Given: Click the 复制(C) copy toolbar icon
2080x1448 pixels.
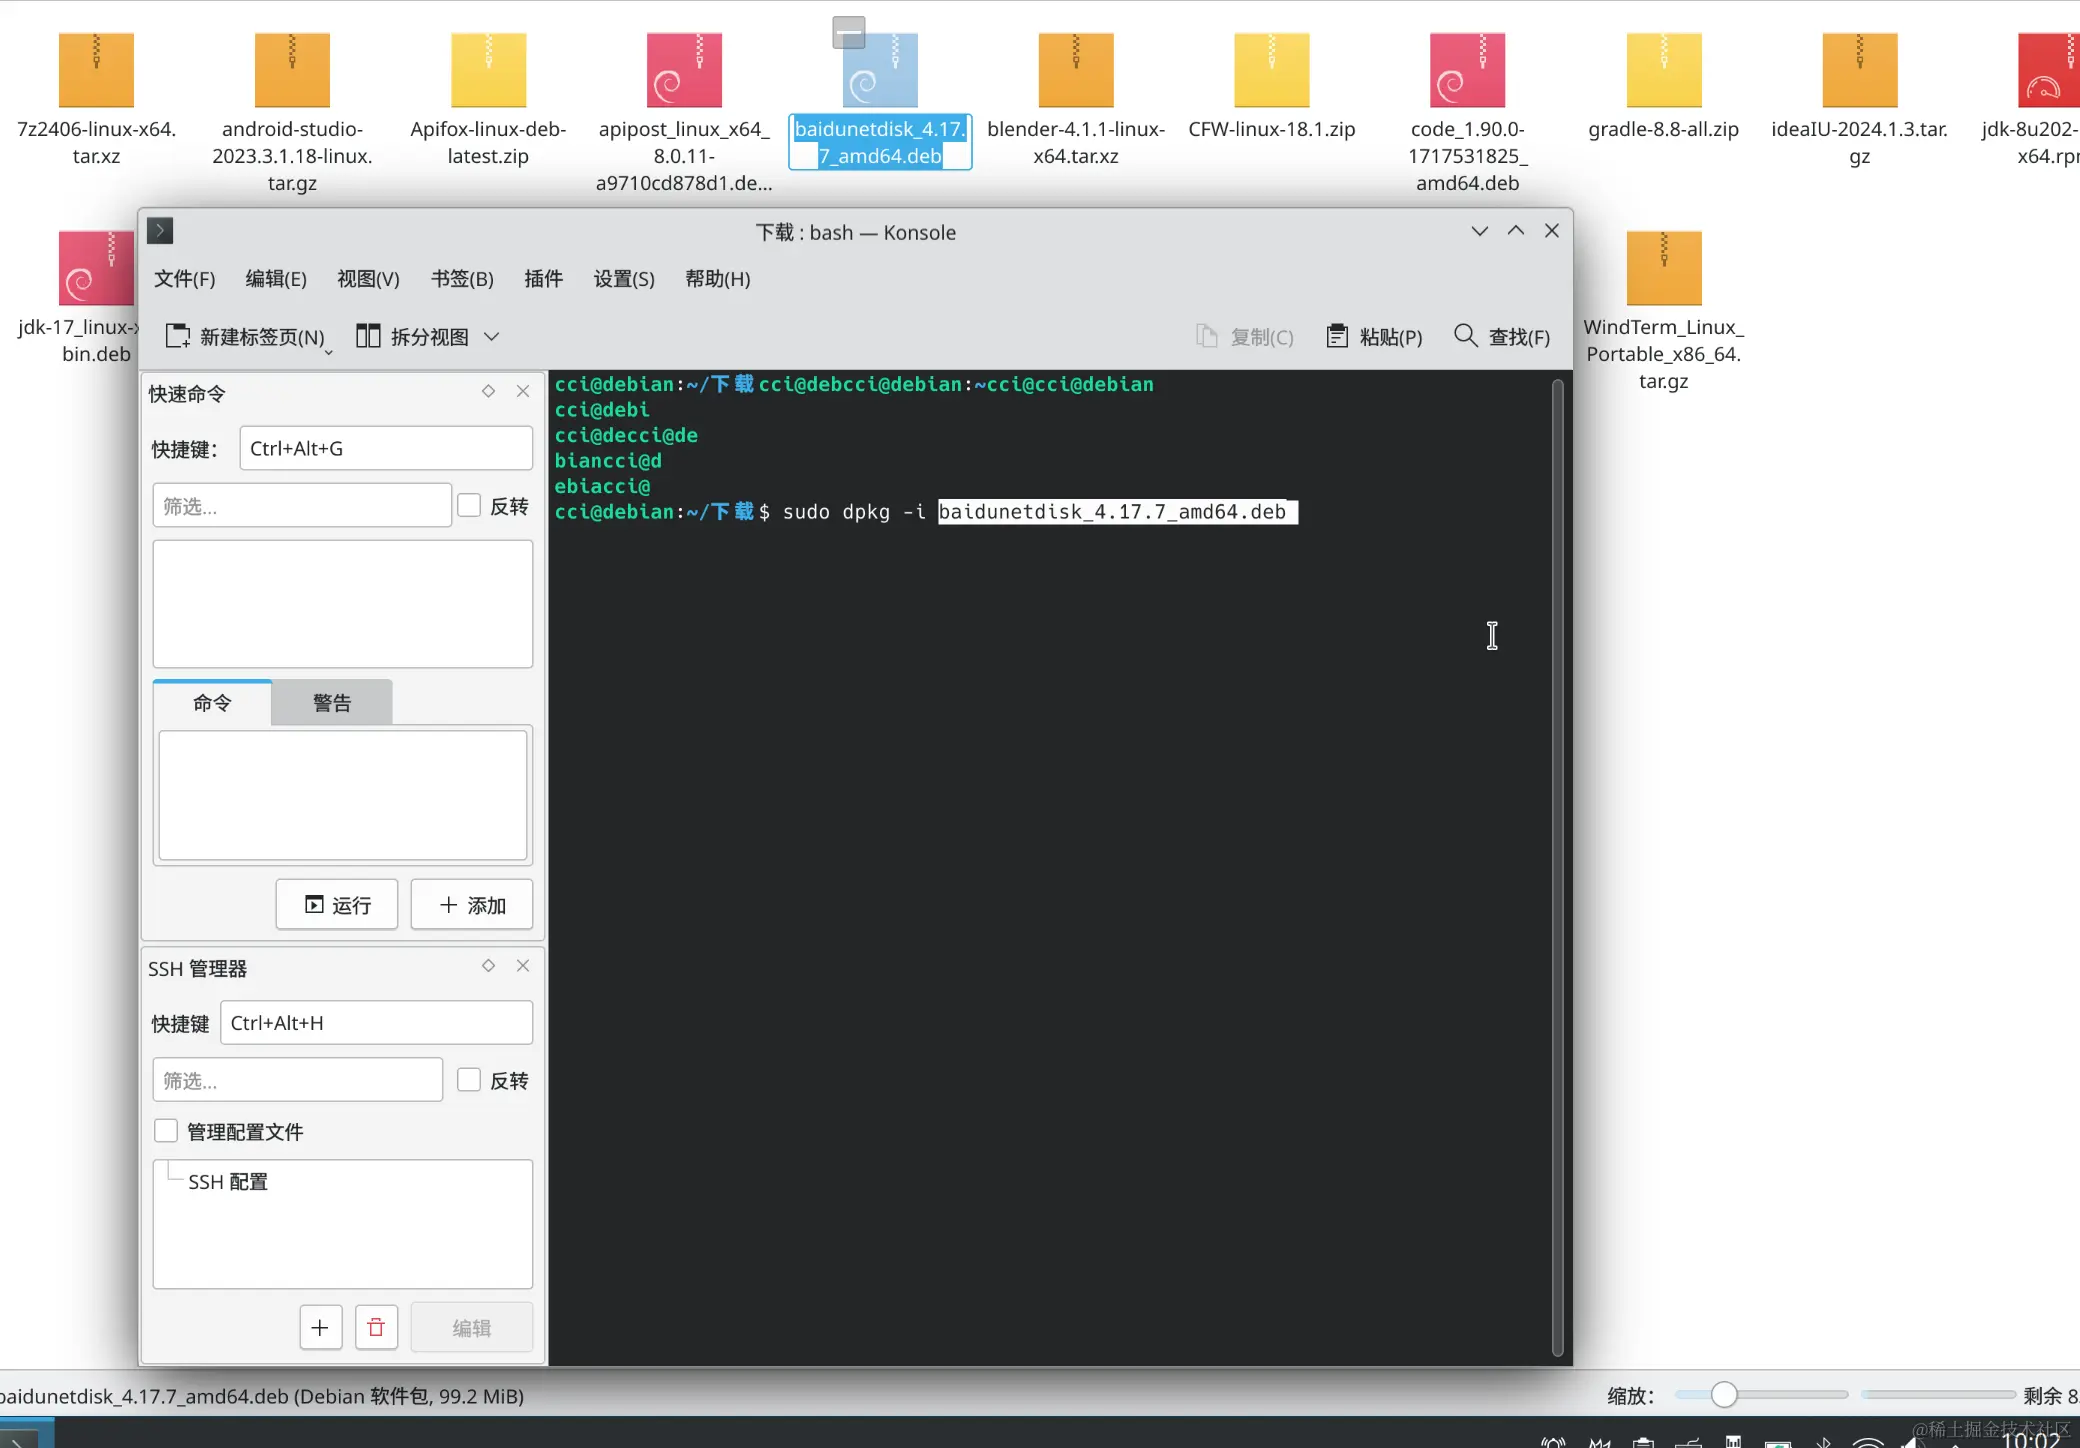Looking at the screenshot, I should (1244, 337).
